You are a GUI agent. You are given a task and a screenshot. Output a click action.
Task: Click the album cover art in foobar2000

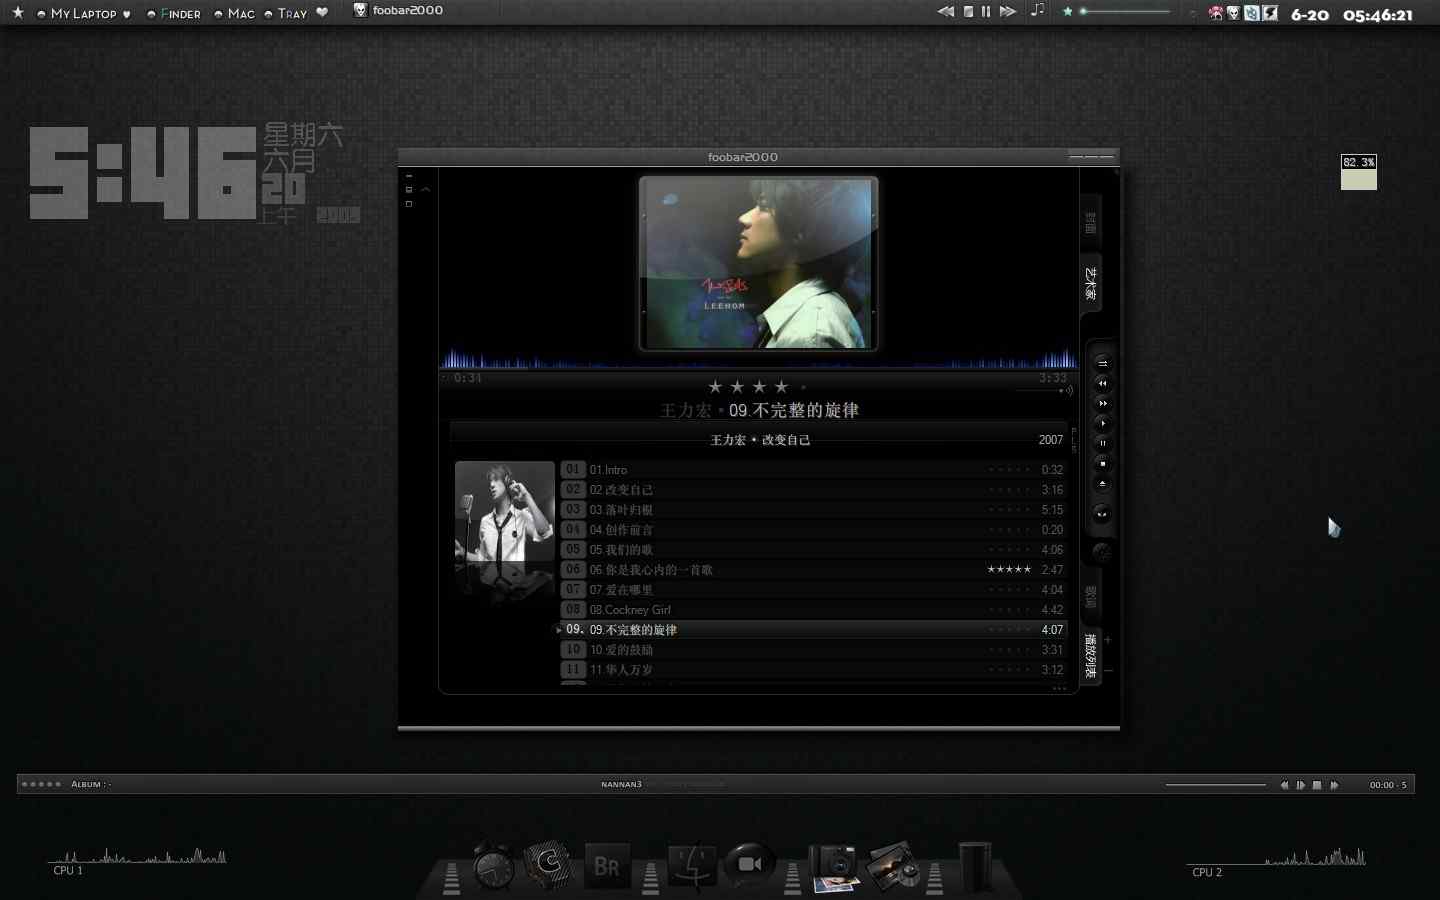[758, 264]
